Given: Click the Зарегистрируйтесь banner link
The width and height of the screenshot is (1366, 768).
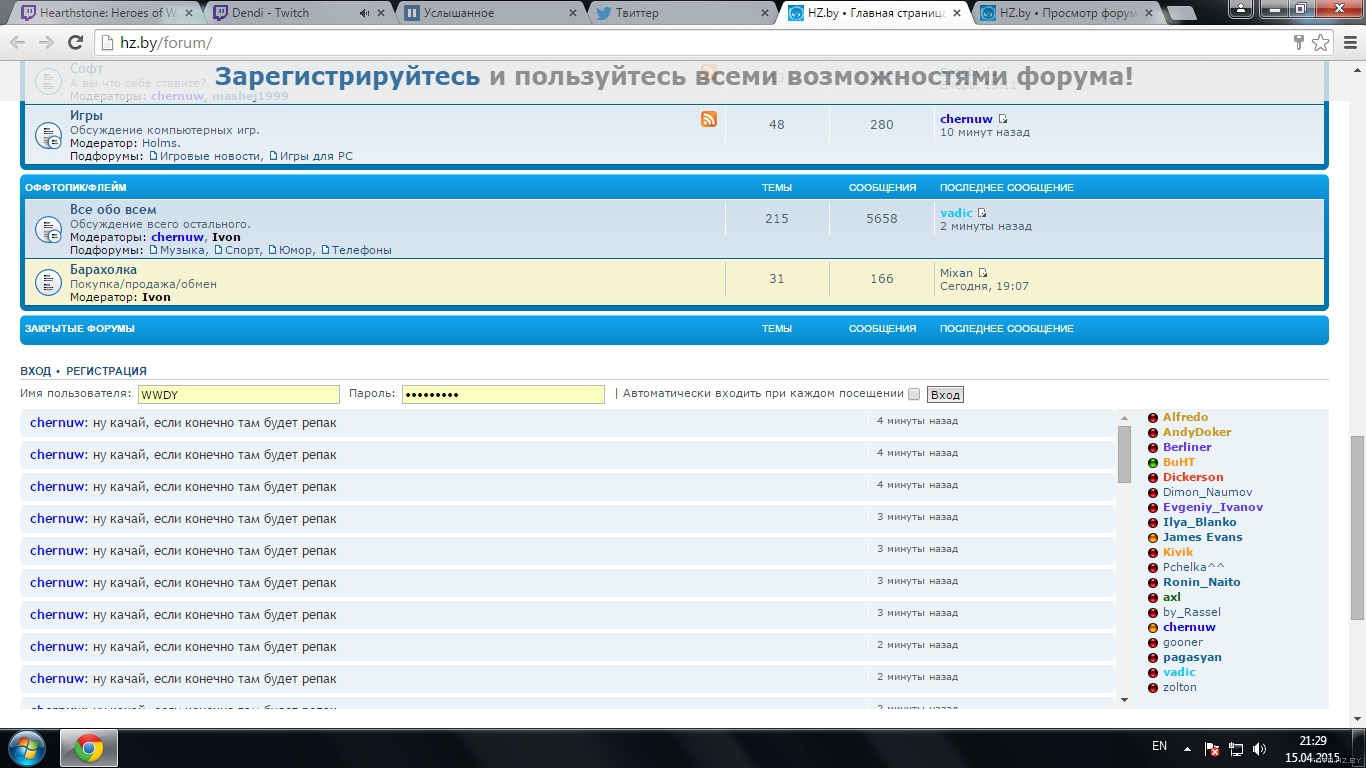Looking at the screenshot, I should coord(347,77).
